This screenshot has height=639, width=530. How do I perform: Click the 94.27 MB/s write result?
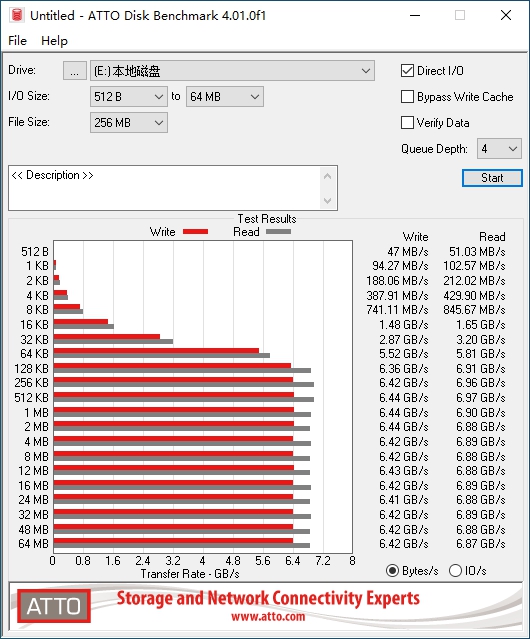pyautogui.click(x=400, y=266)
